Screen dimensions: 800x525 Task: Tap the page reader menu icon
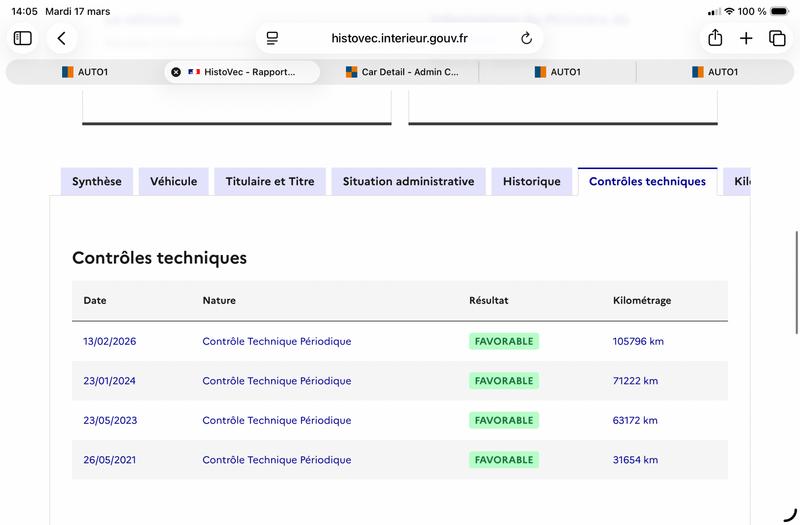click(272, 38)
